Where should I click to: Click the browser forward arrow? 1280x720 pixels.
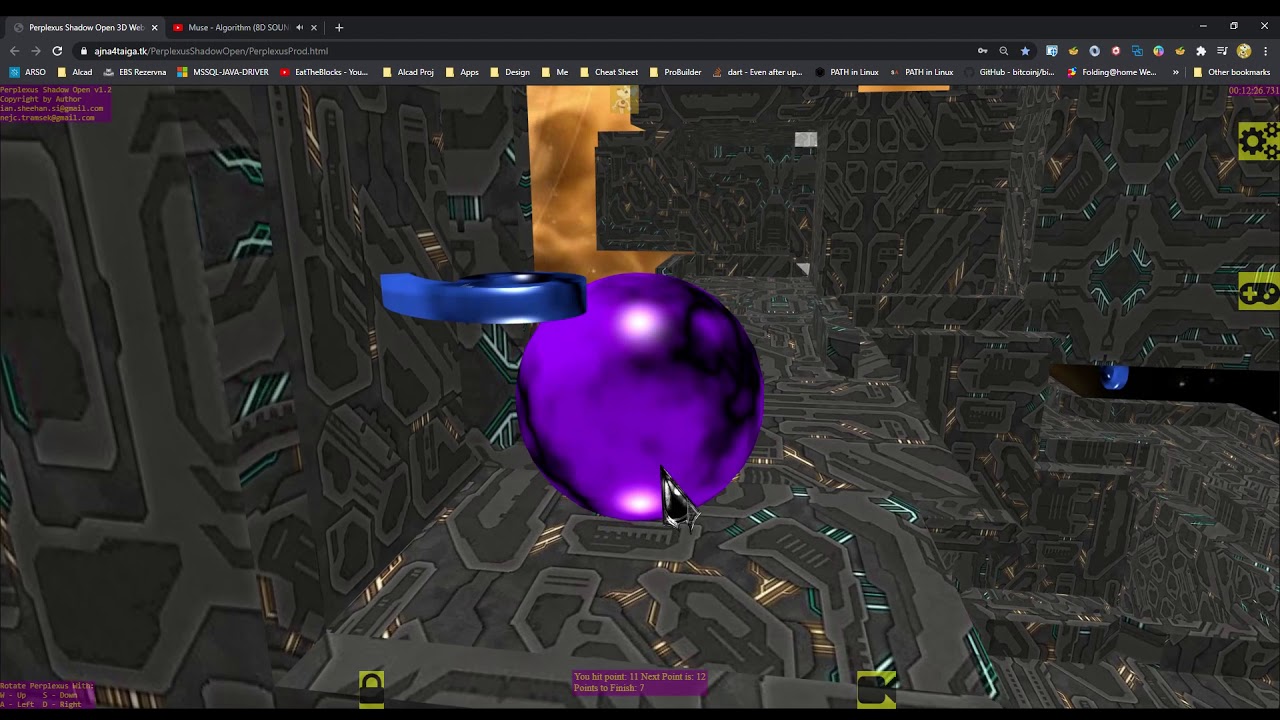click(35, 51)
